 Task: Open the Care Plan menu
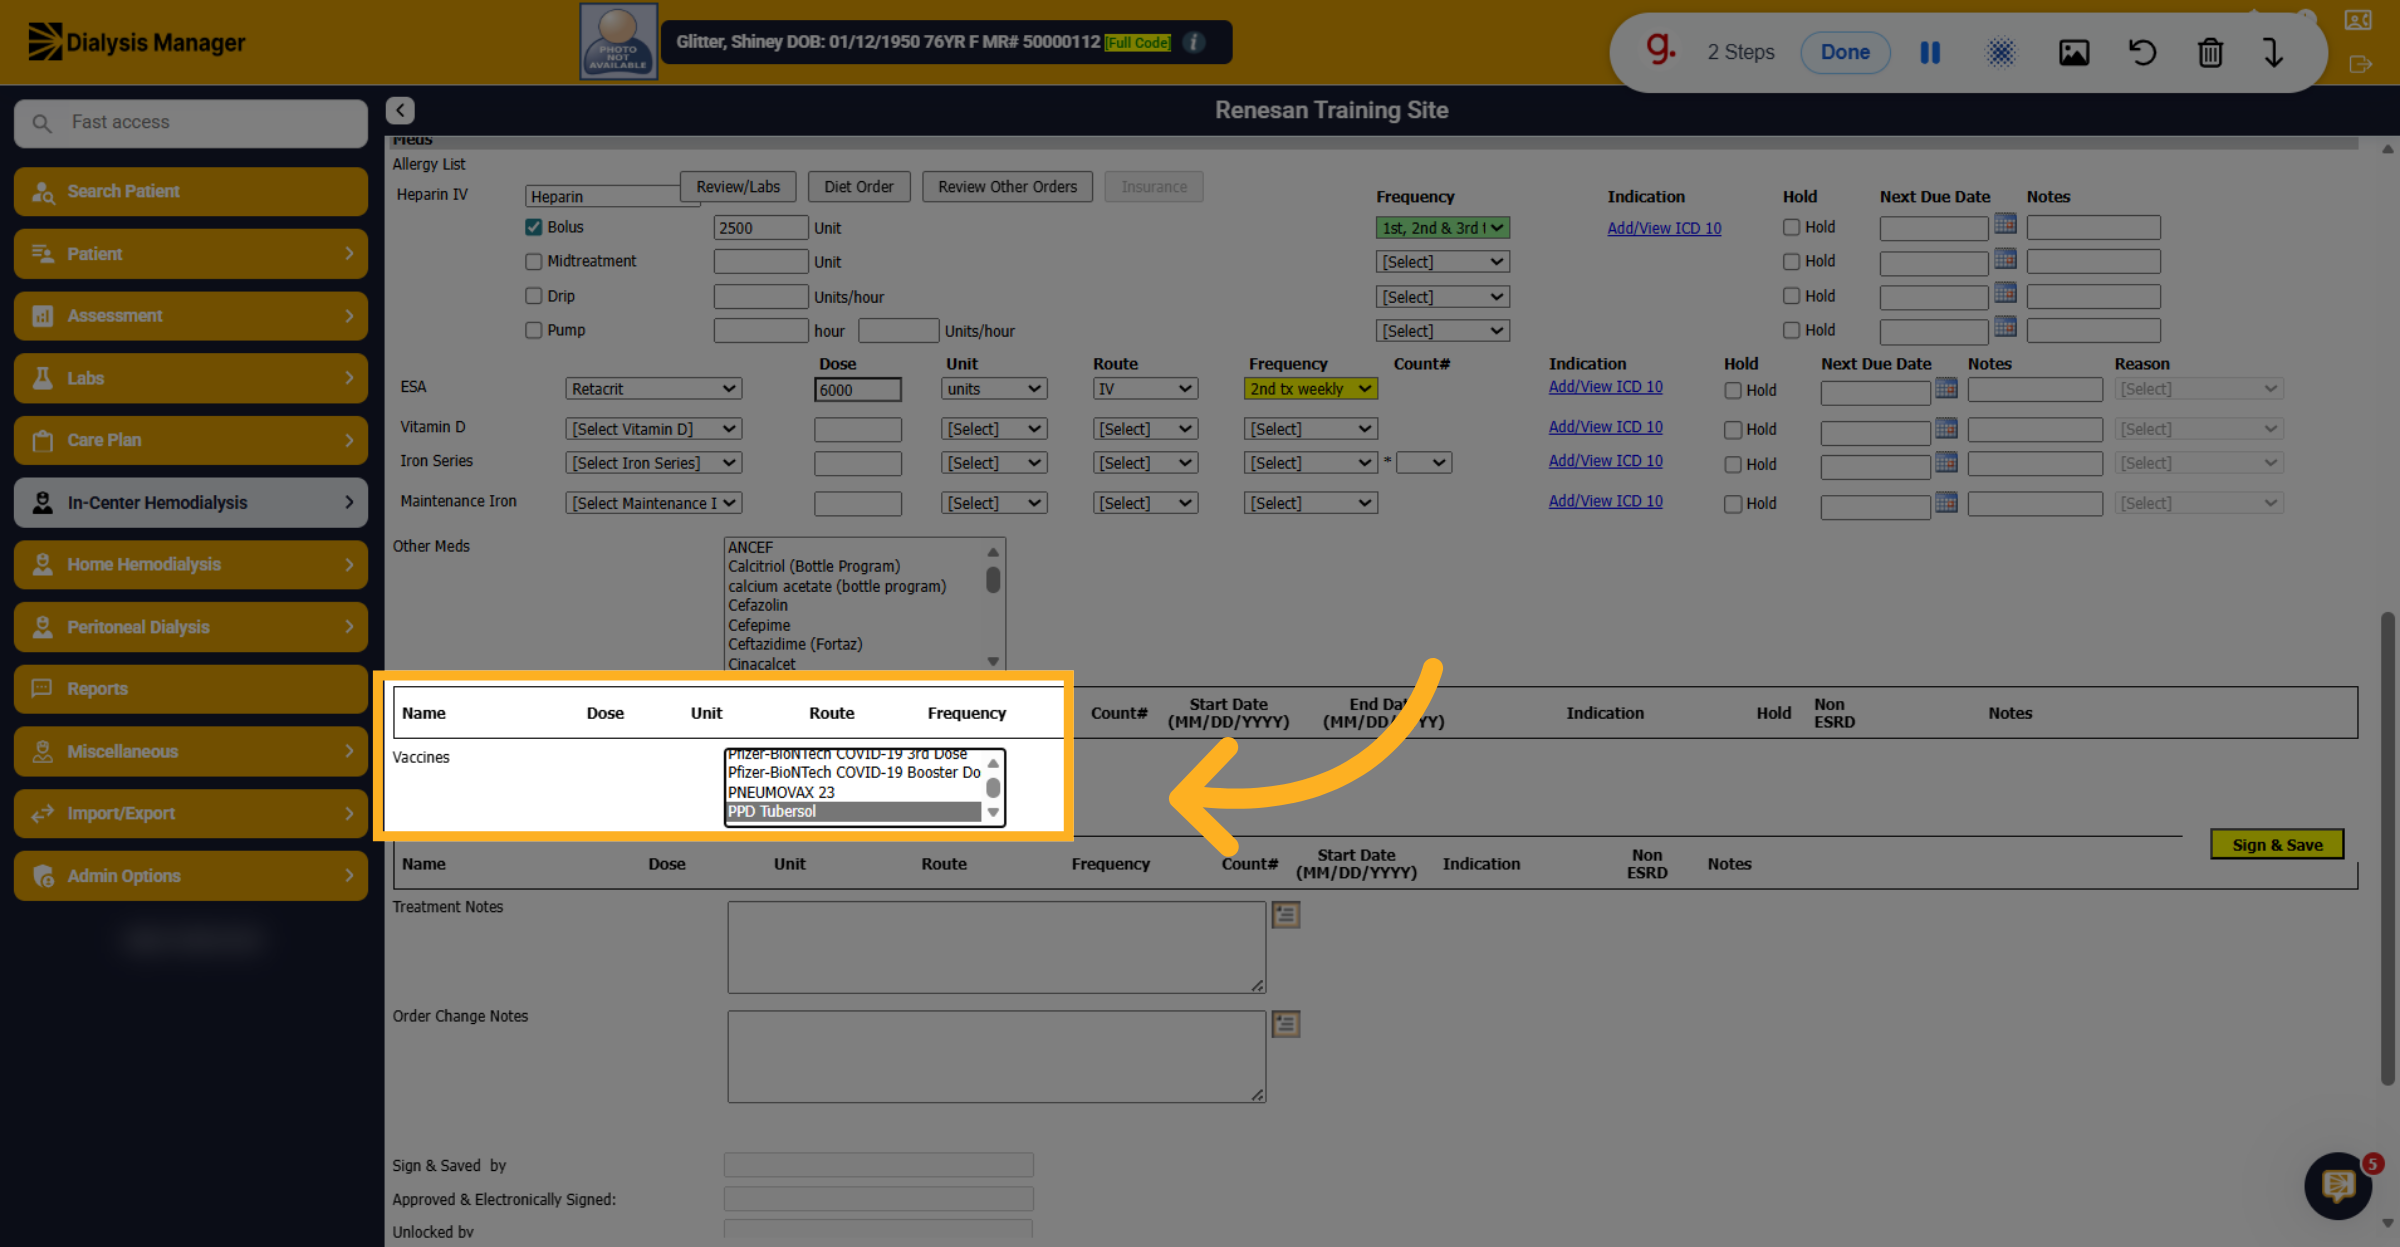(191, 440)
